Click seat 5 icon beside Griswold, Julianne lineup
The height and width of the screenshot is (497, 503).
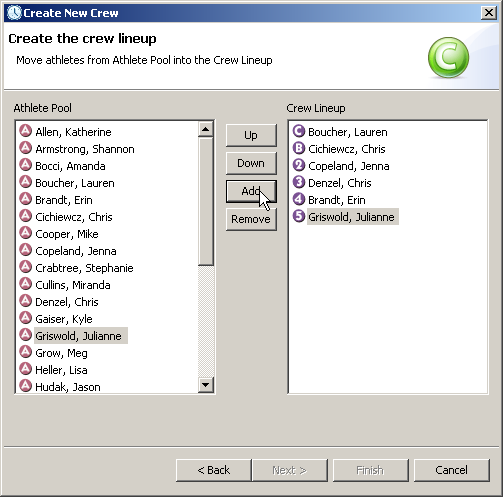[299, 216]
